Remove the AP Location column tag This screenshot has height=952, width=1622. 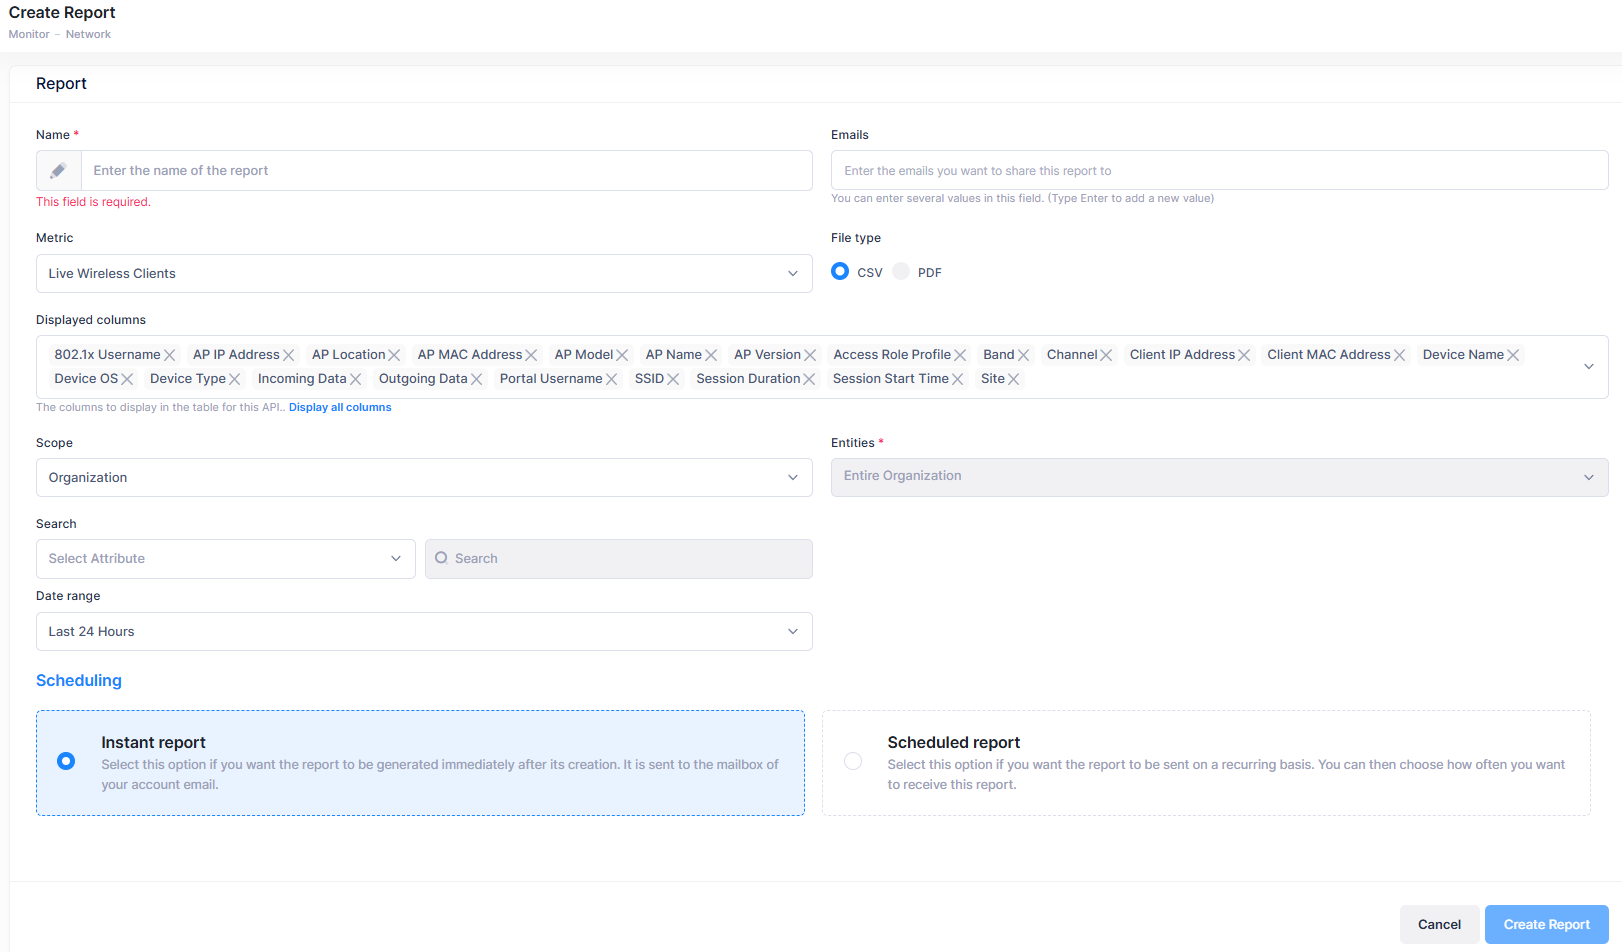tap(394, 355)
